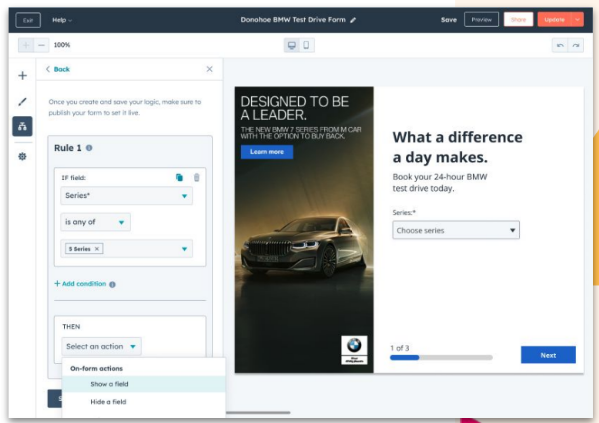
Task: Click 'On-form actions' group header
Action: [96, 368]
